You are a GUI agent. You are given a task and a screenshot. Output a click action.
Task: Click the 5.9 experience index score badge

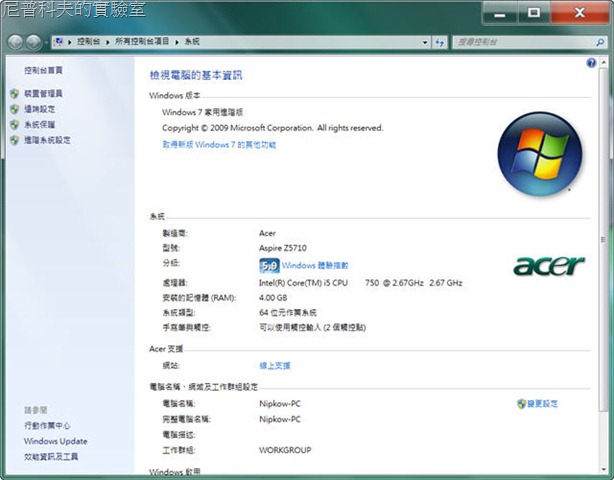click(269, 265)
